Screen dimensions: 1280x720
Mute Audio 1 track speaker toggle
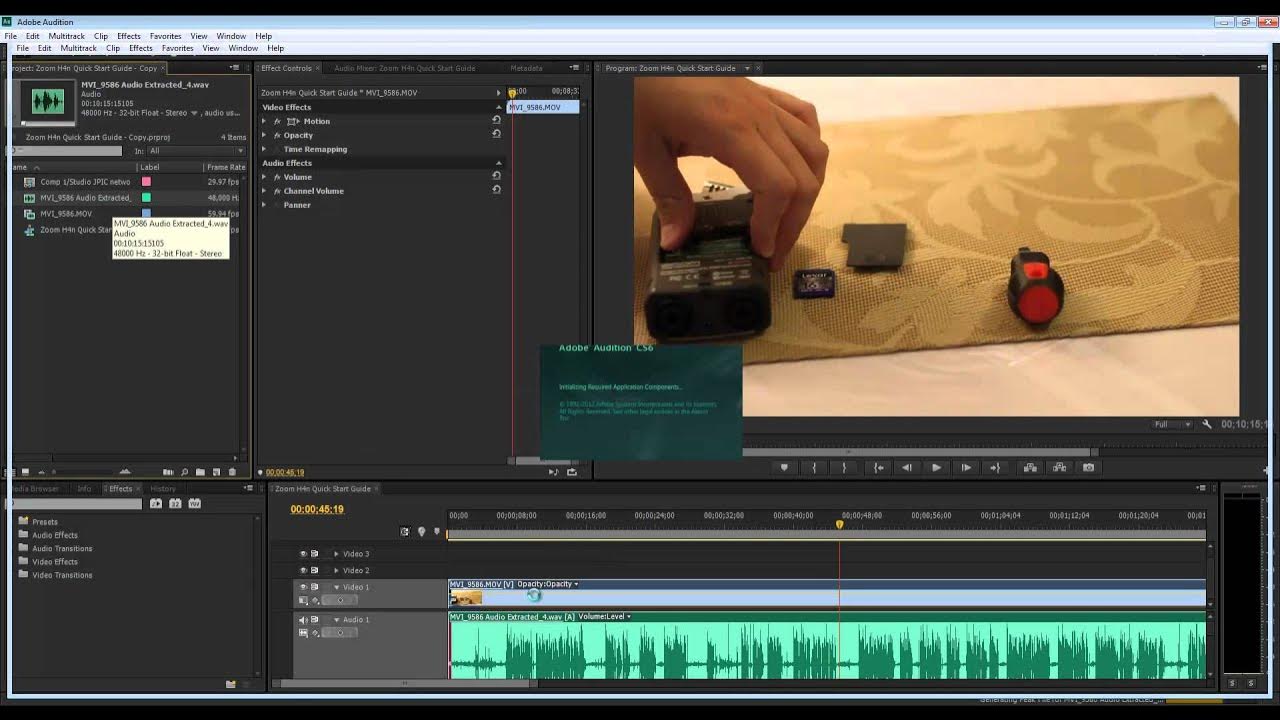tap(303, 620)
